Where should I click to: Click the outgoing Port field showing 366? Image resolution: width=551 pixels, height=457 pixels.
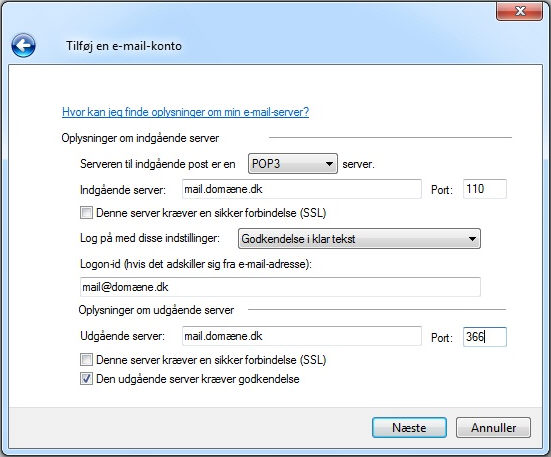point(485,337)
